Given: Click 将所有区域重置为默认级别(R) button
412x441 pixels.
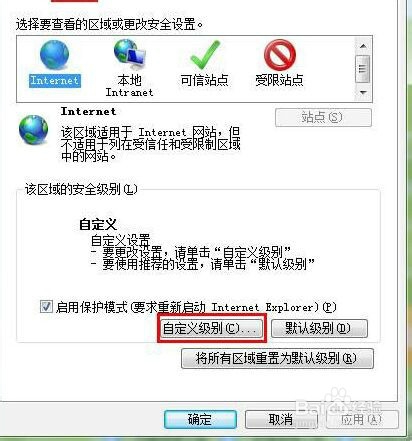Looking at the screenshot, I should click(x=277, y=358).
